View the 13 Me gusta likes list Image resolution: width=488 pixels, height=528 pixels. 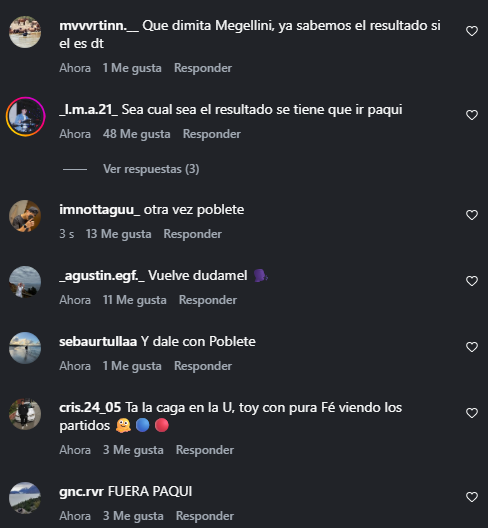[119, 234]
